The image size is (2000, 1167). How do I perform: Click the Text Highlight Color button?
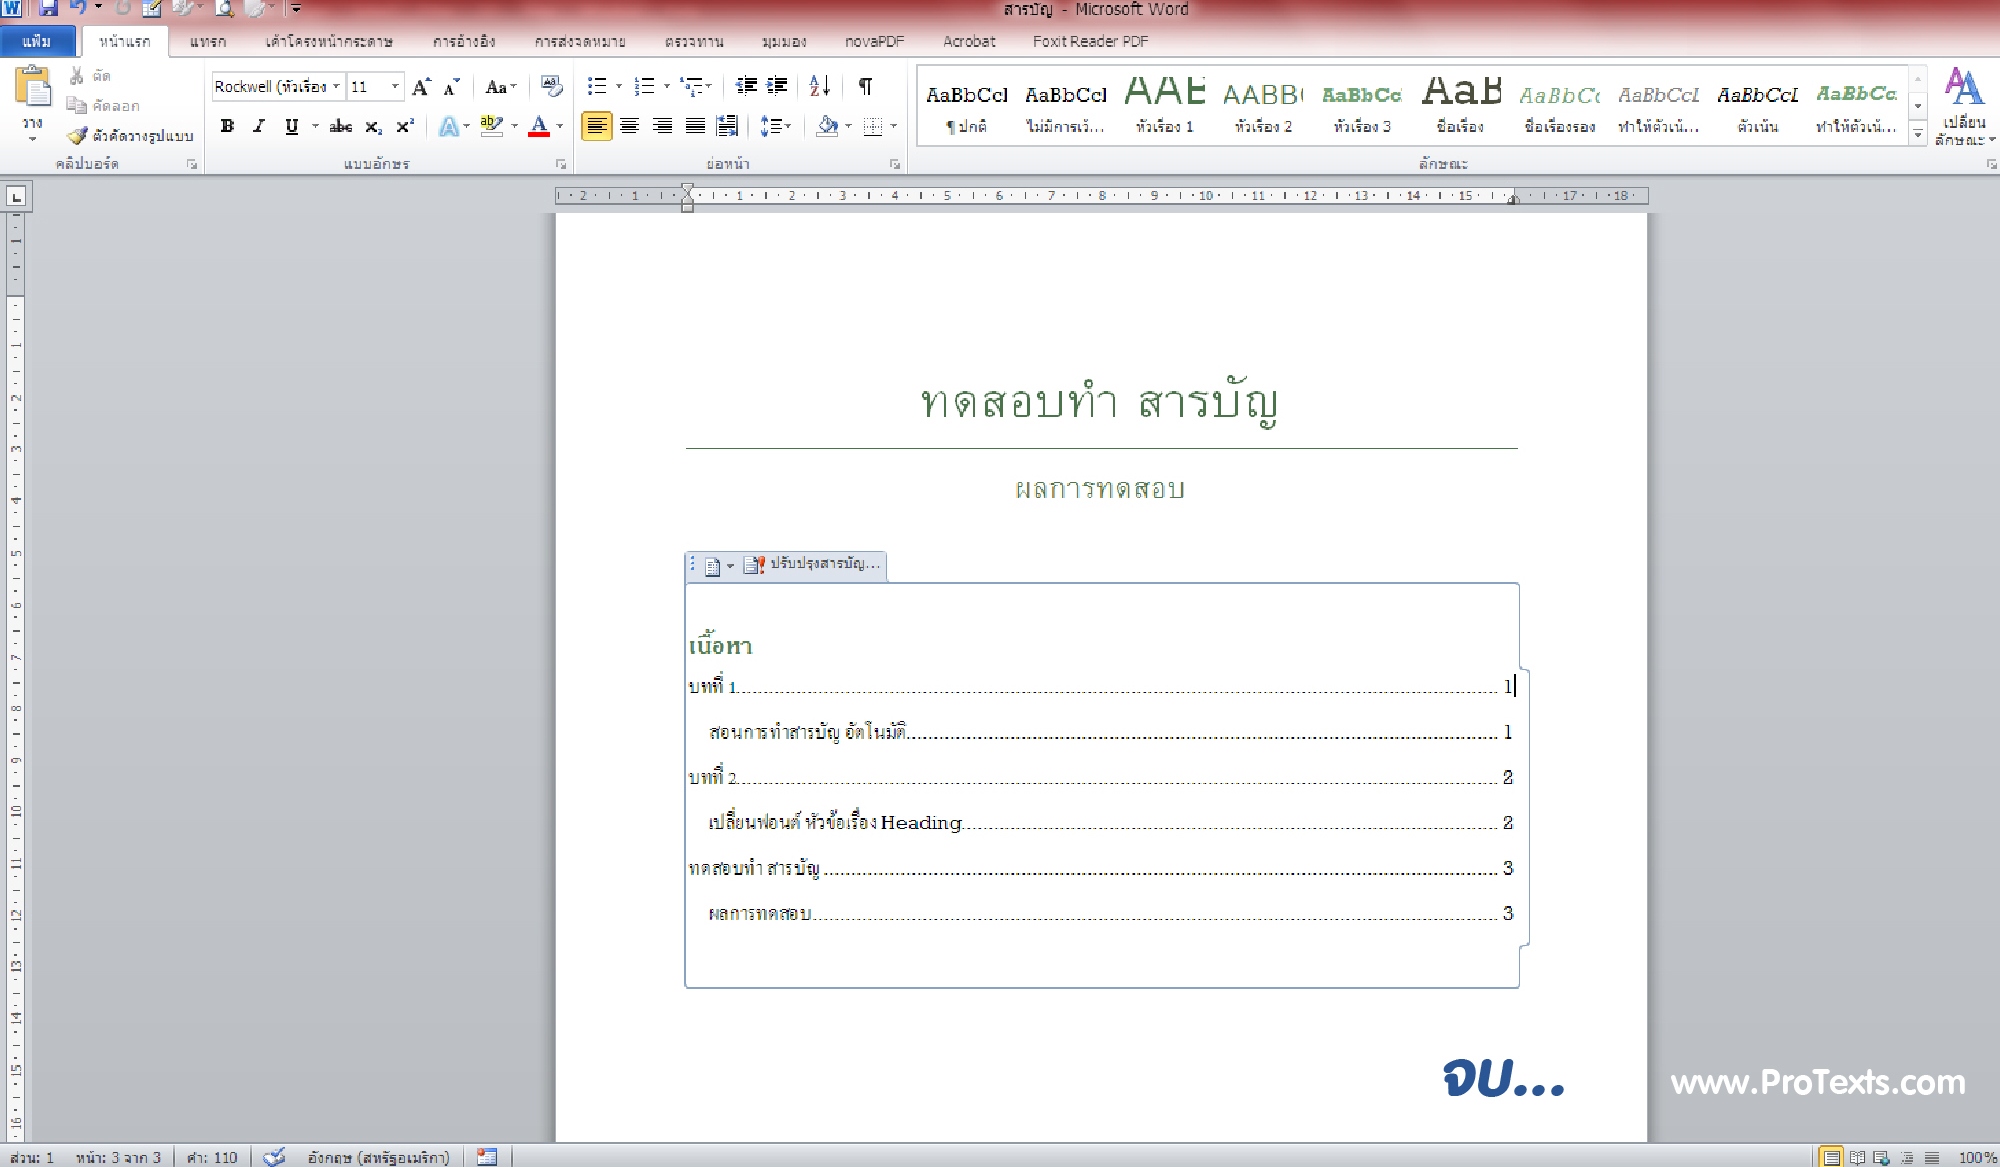[x=492, y=126]
